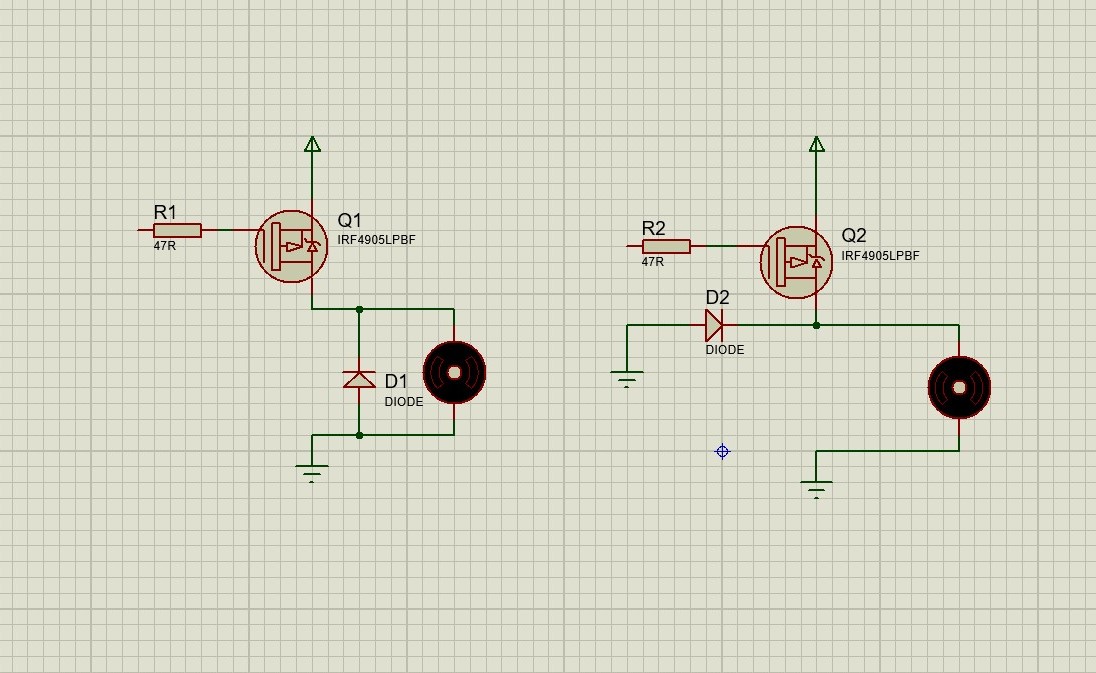Select resistor R2 body
The image size is (1096, 673).
(x=666, y=246)
